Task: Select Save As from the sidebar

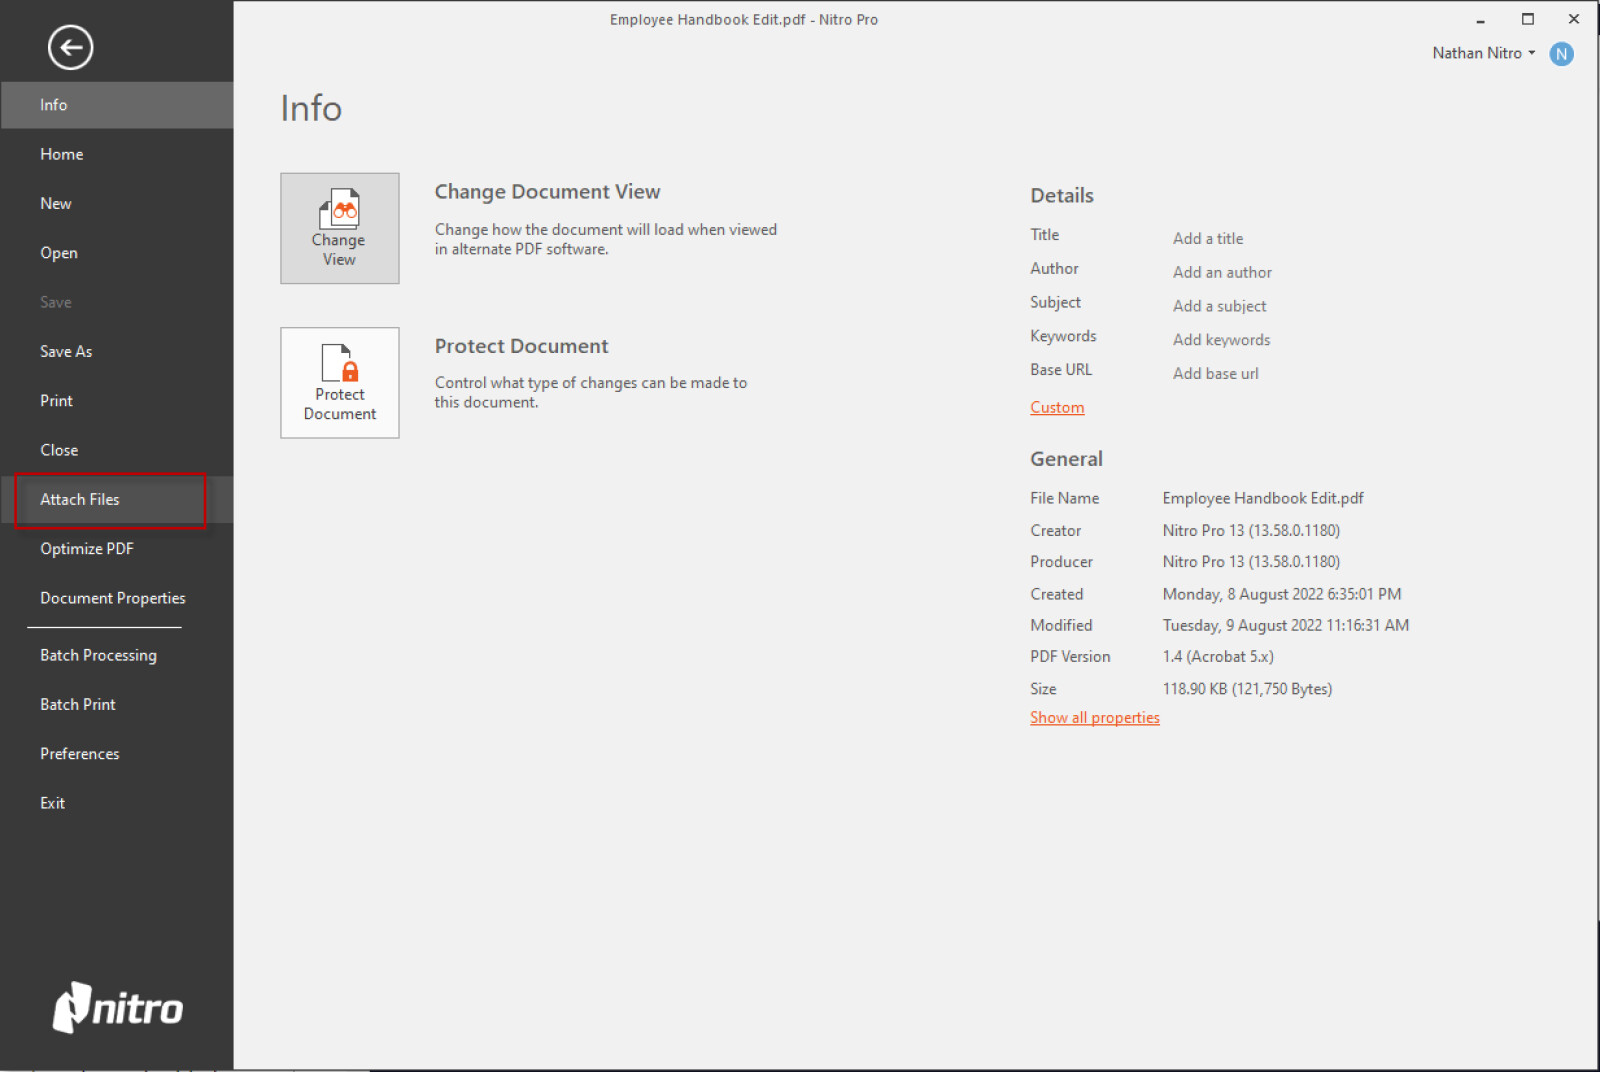Action: pyautogui.click(x=66, y=351)
